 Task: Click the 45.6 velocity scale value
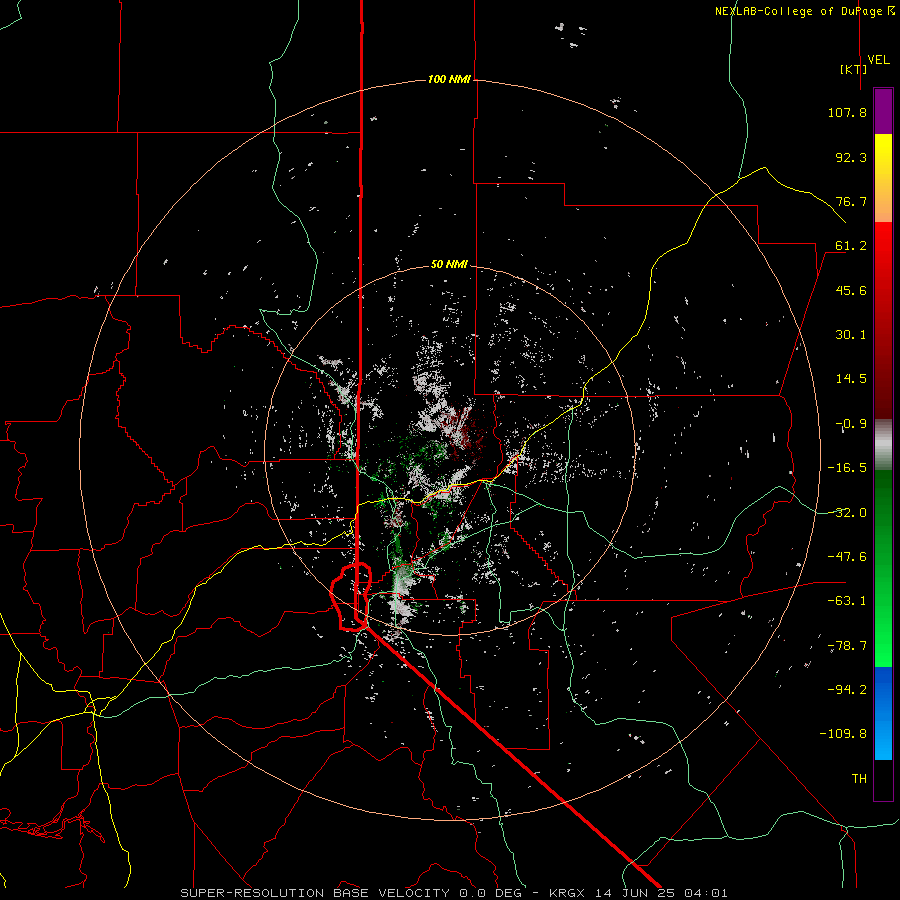pos(851,290)
